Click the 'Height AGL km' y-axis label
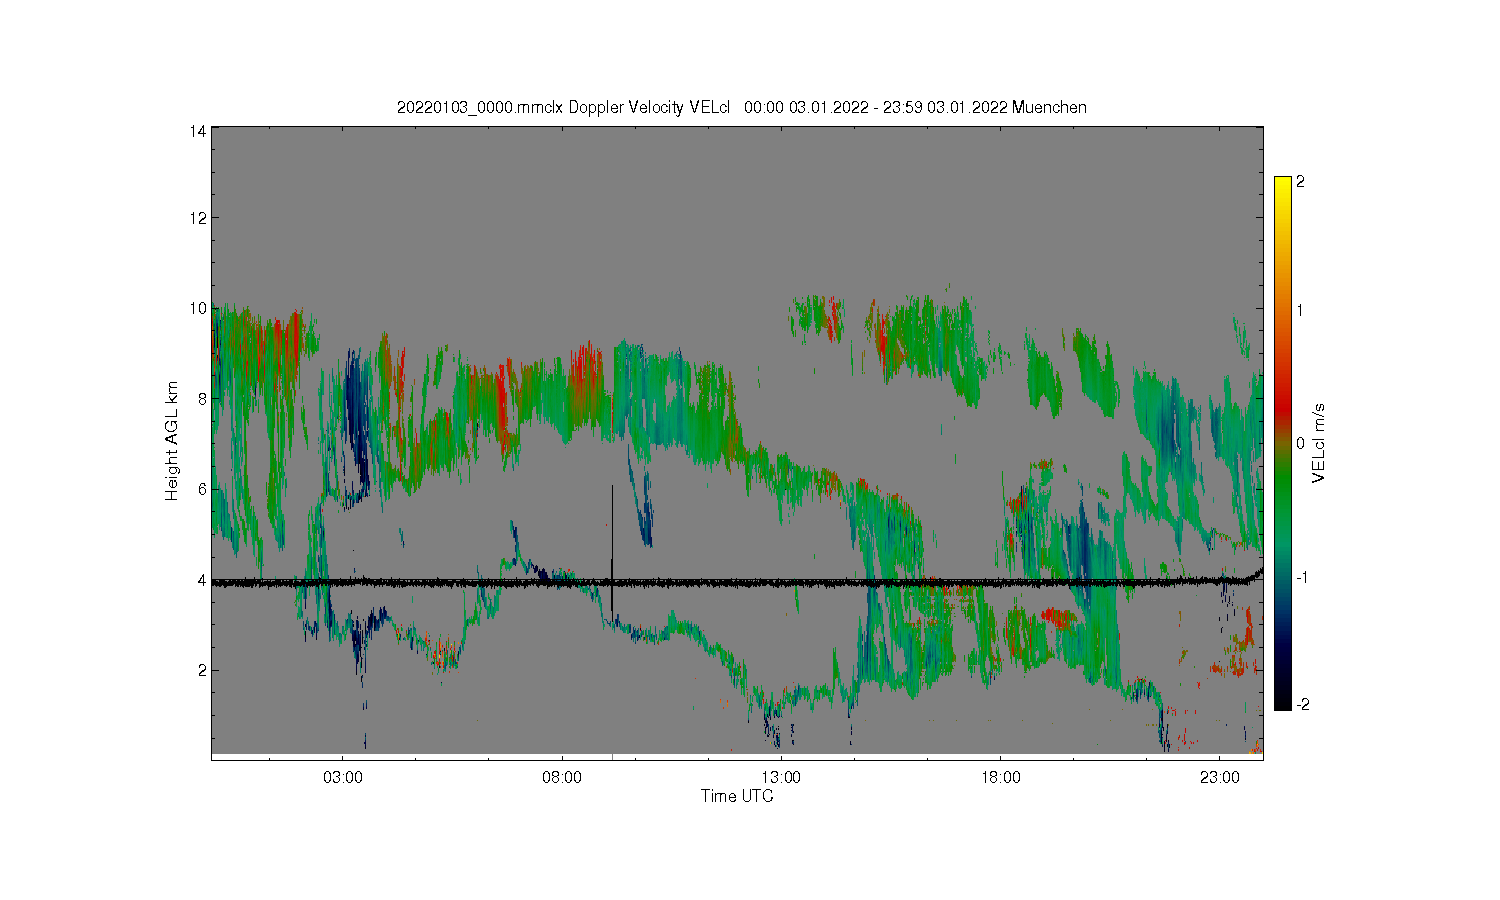This screenshot has width=1500, height=900. (x=172, y=440)
